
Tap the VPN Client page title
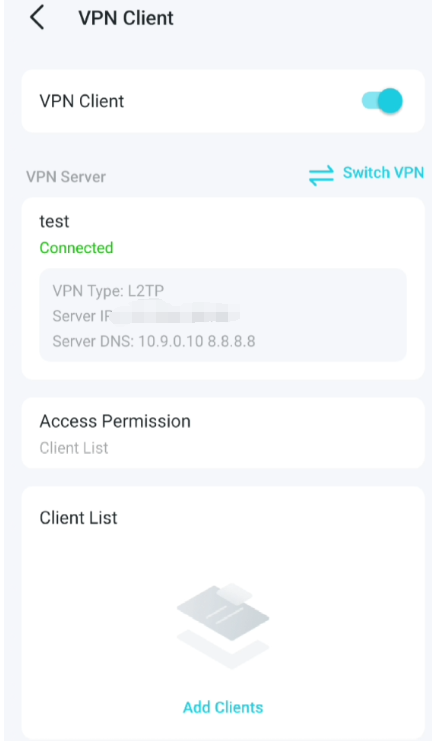pyautogui.click(x=126, y=18)
